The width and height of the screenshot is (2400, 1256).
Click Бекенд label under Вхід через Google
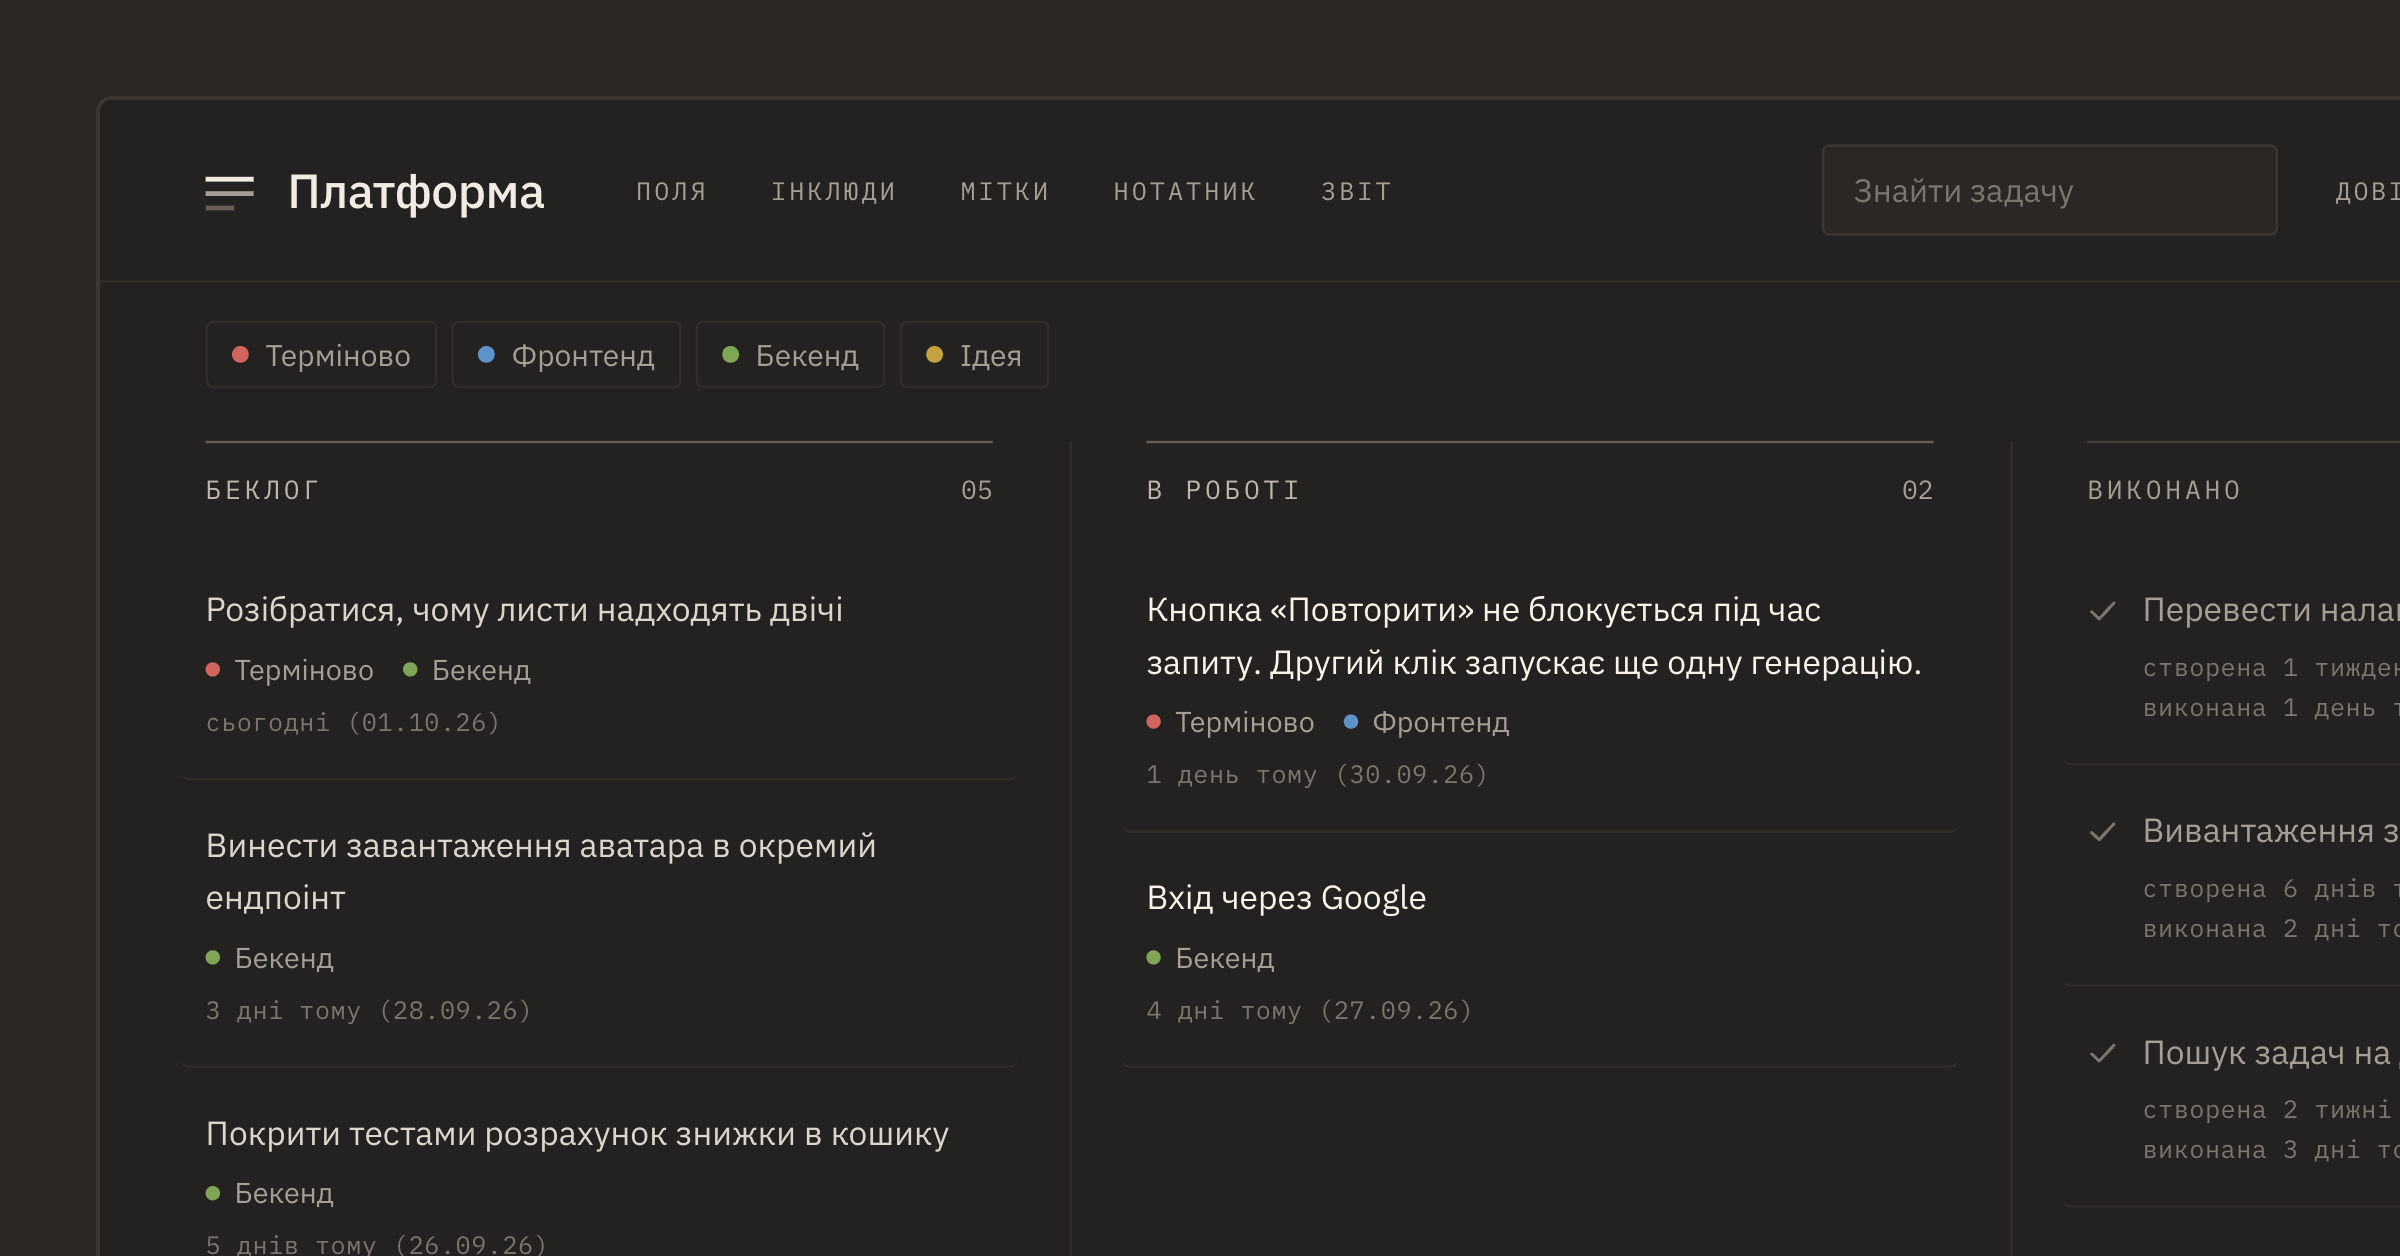(x=1210, y=958)
